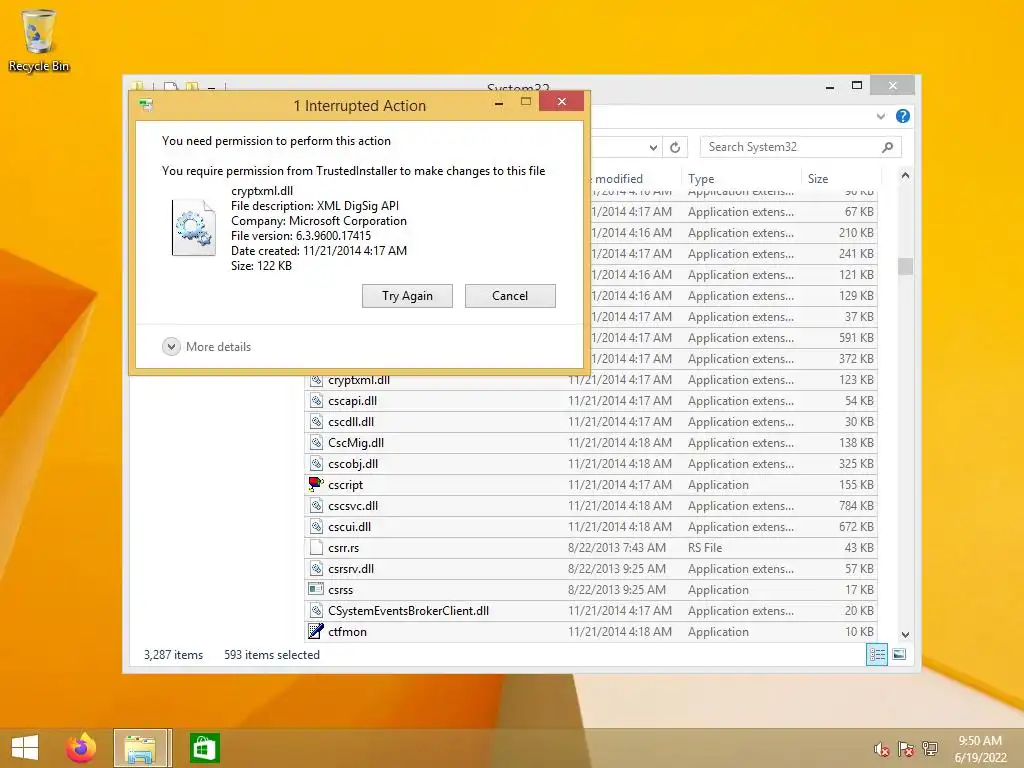Screen dimensions: 1024x768
Task: Switch to large thumbnails view in status bar
Action: 899,654
